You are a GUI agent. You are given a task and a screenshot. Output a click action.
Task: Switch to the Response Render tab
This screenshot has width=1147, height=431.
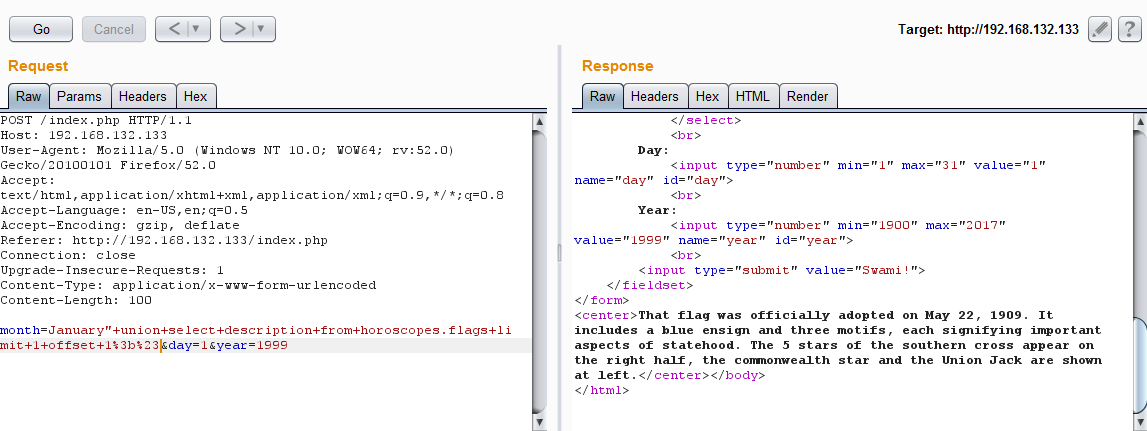coord(808,97)
